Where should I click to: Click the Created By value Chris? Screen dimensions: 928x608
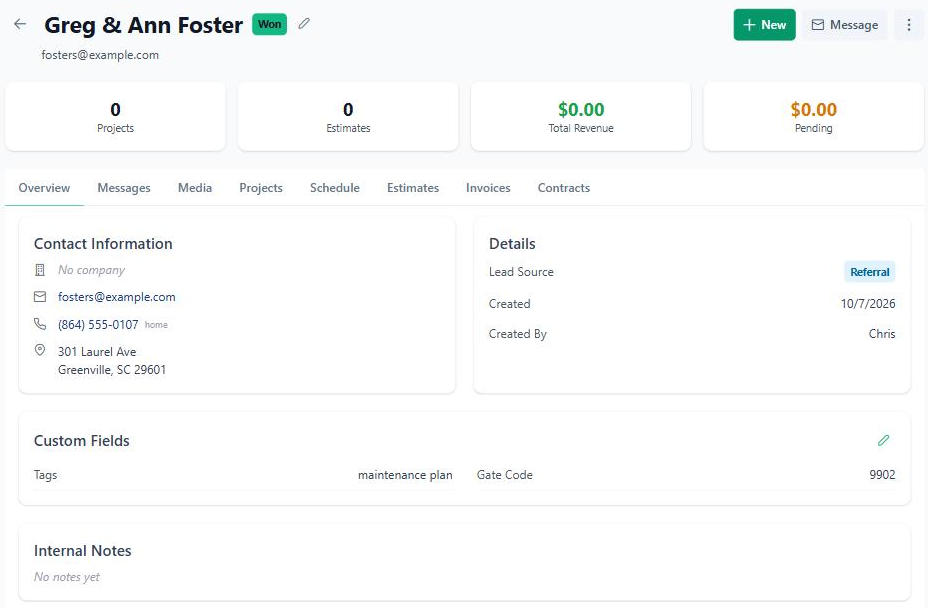point(882,334)
